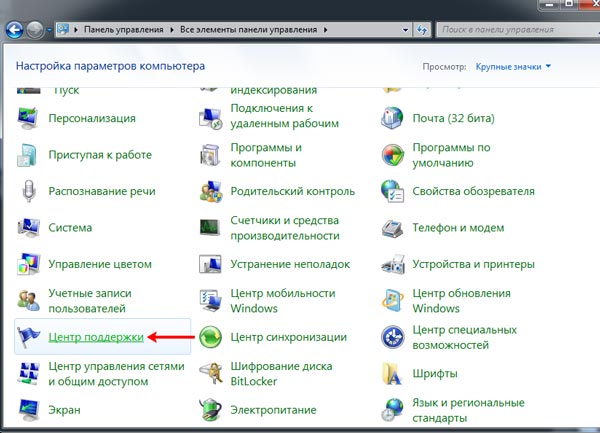Expand the arrow after Все элементы панели управления
Image resolution: width=600 pixels, height=433 pixels.
(325, 30)
